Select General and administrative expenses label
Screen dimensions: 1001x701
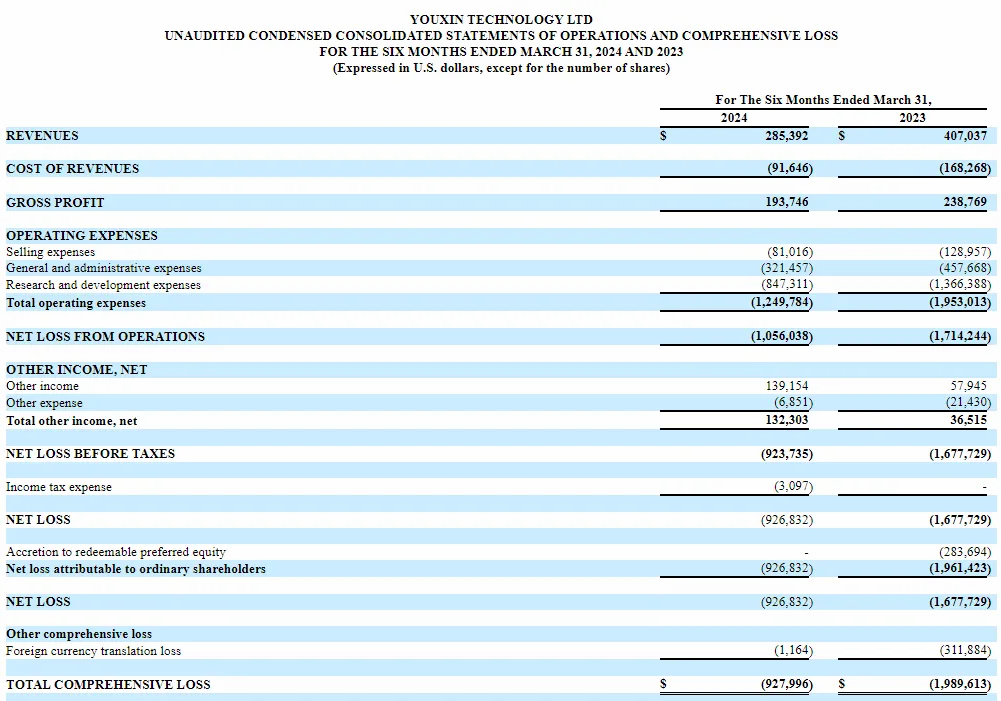pyautogui.click(x=103, y=268)
